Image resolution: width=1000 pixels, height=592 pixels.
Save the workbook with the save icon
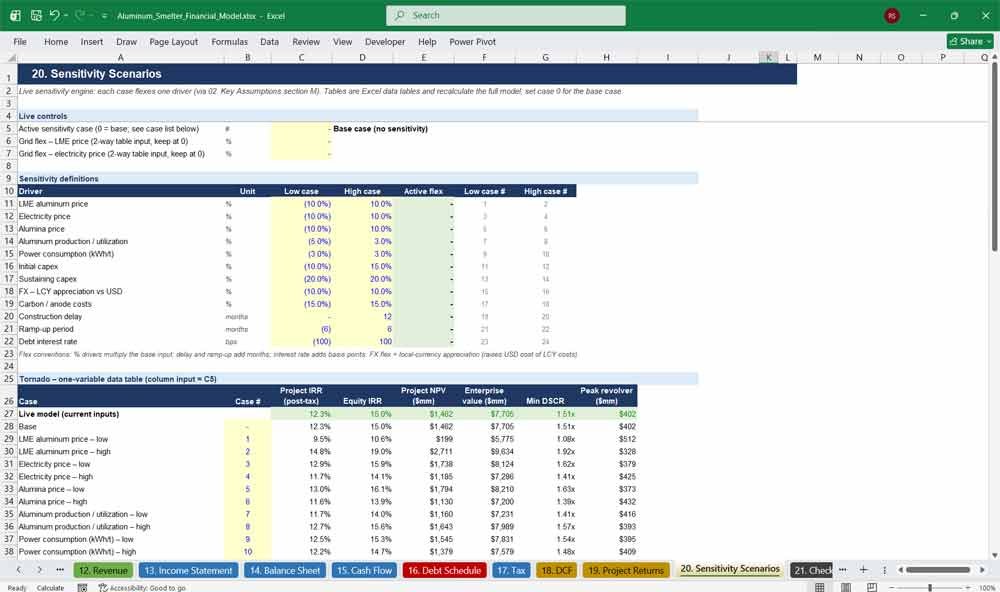point(36,15)
